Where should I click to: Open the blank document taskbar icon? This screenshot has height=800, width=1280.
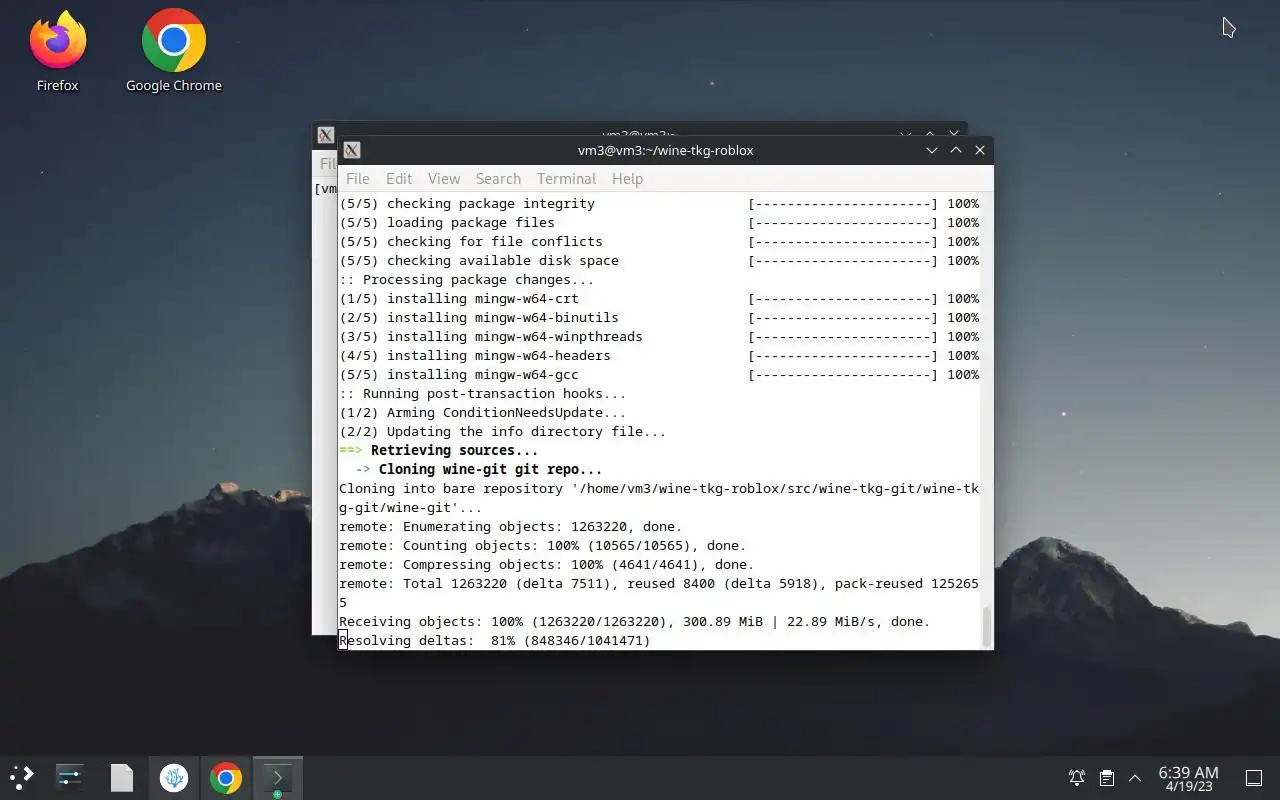[x=122, y=777]
